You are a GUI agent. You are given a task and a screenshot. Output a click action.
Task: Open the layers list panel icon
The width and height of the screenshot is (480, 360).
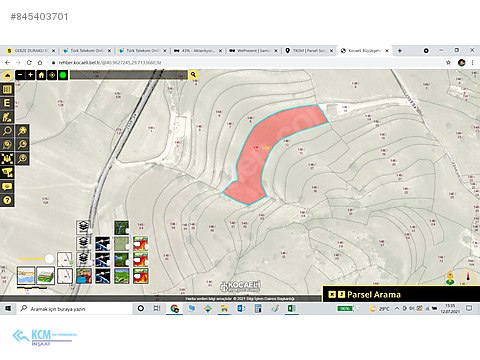tap(7, 89)
